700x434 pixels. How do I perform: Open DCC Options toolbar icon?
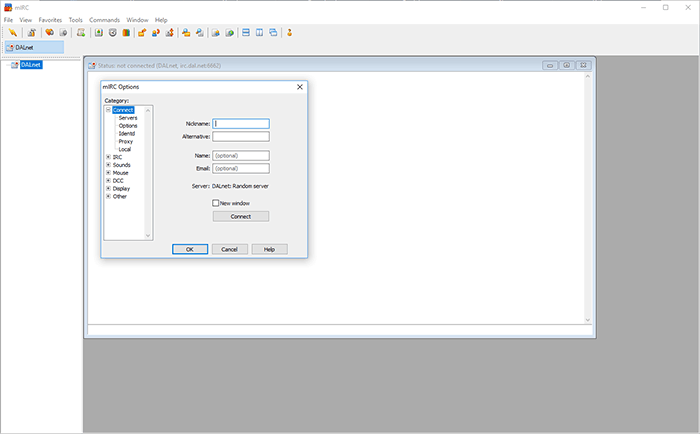[169, 33]
